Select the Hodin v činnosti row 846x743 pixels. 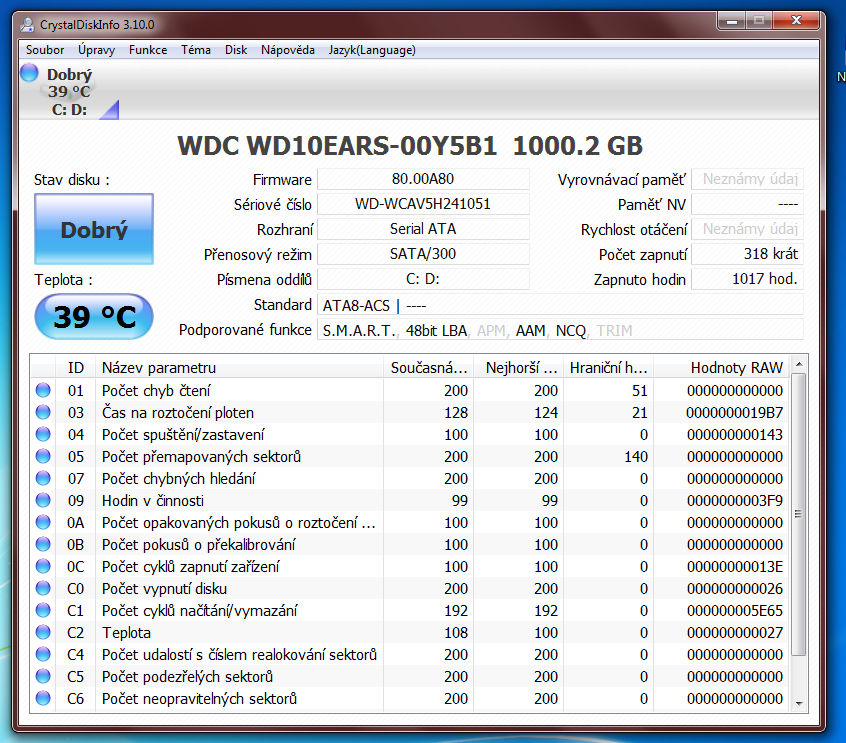point(410,501)
